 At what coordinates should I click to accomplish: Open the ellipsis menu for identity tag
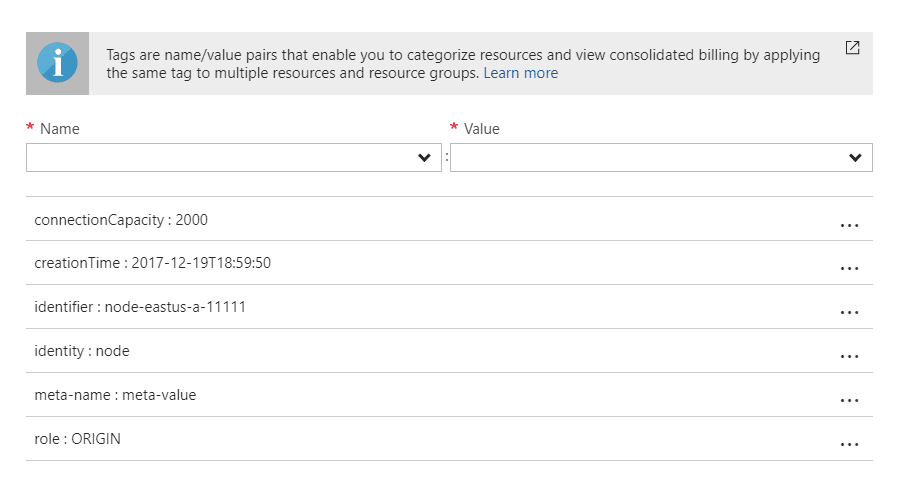[850, 357]
